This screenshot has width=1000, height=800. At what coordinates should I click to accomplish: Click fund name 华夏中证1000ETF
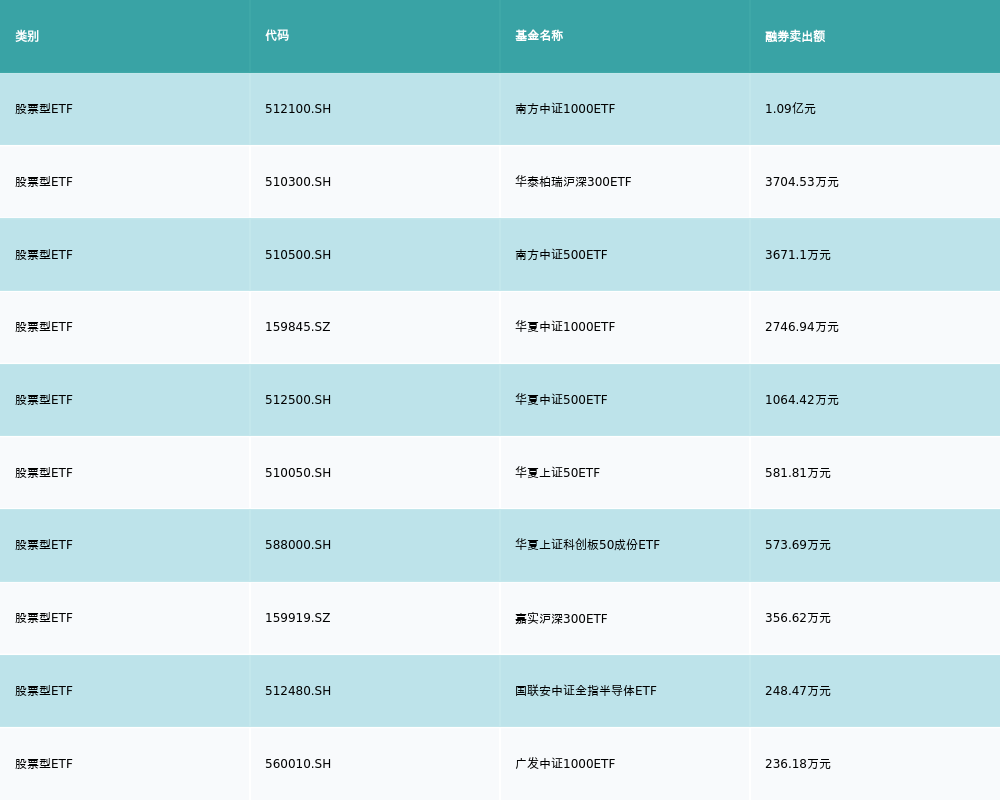[565, 327]
